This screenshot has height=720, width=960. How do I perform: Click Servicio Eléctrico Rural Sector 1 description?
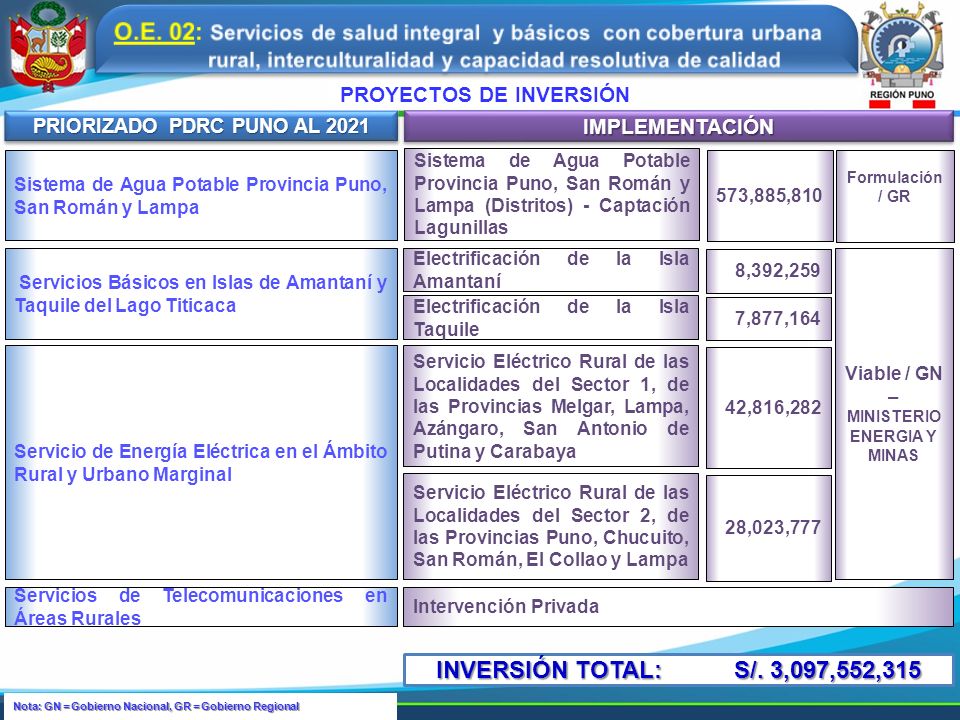click(x=550, y=407)
